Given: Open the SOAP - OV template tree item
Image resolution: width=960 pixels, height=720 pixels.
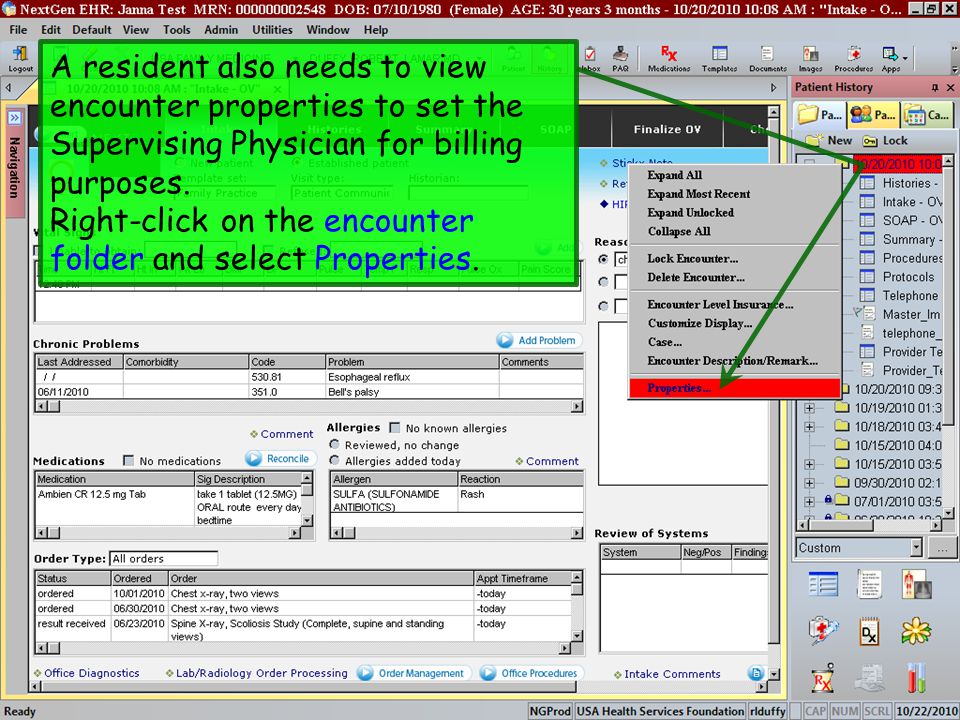Looking at the screenshot, I should tap(900, 220).
